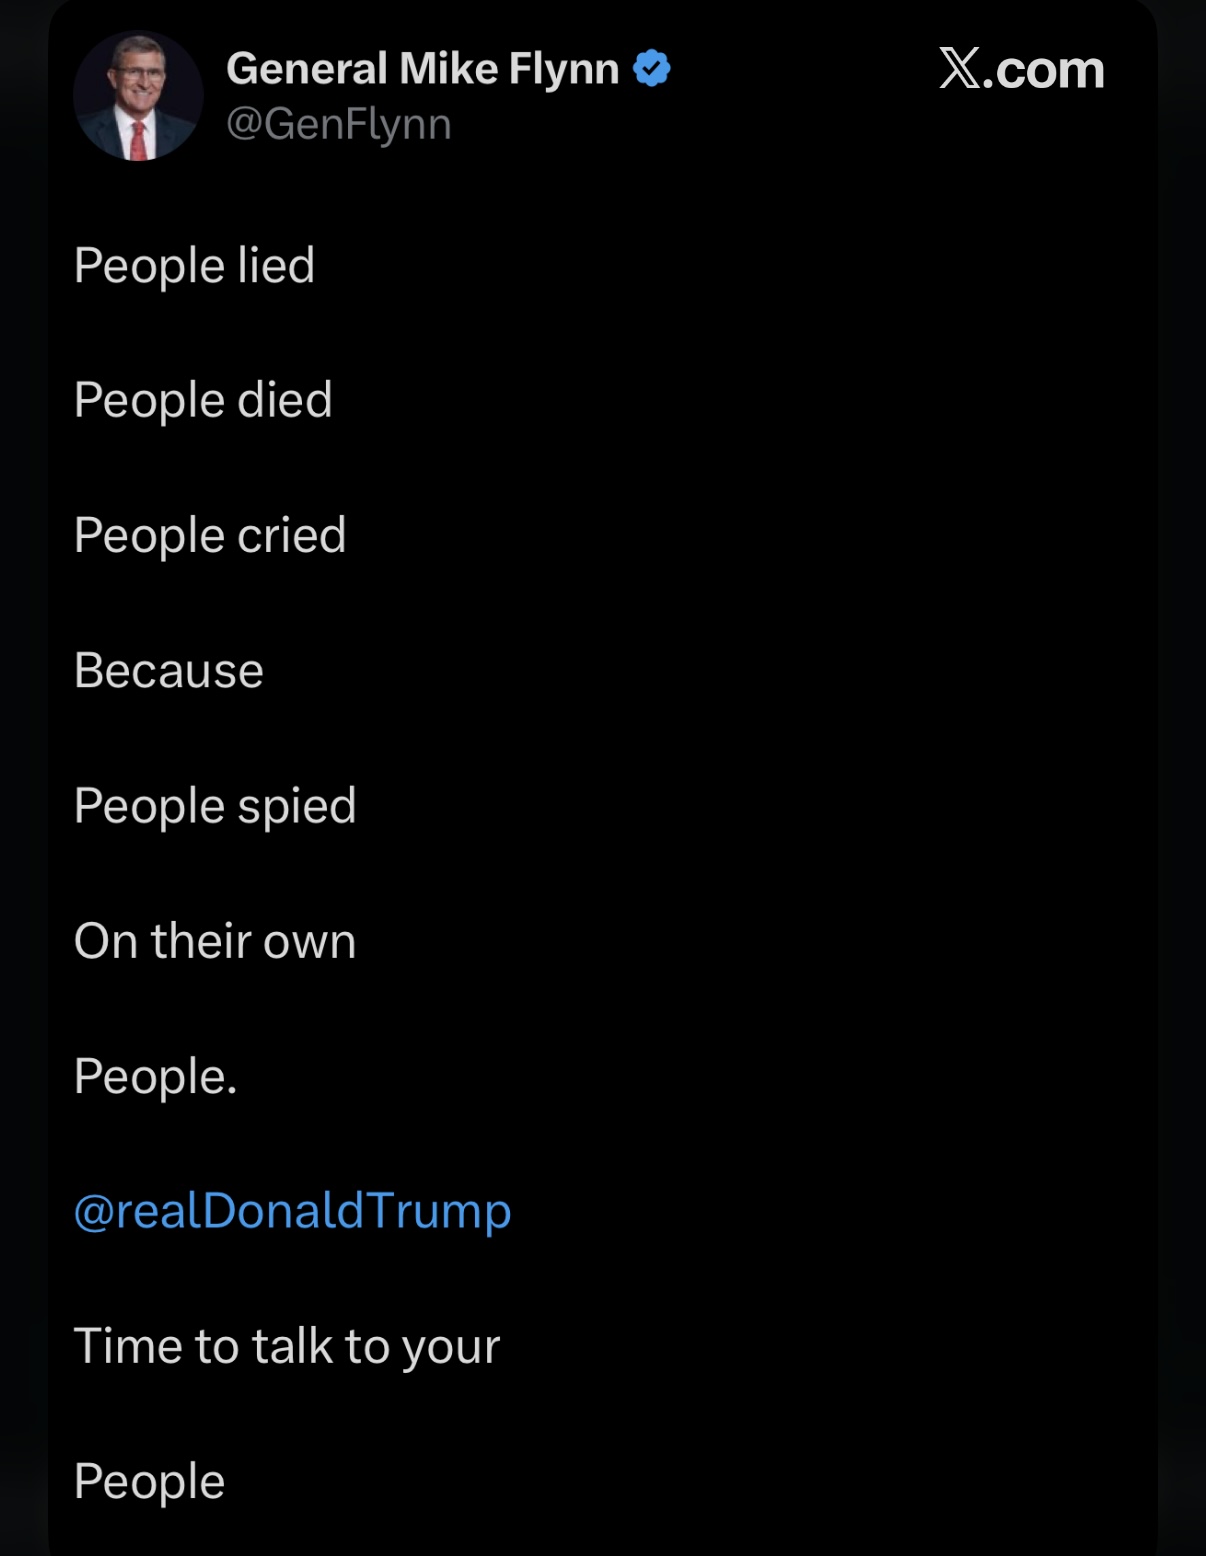Click the verified blue checkmark badge
The height and width of the screenshot is (1556, 1206).
pyautogui.click(x=652, y=69)
